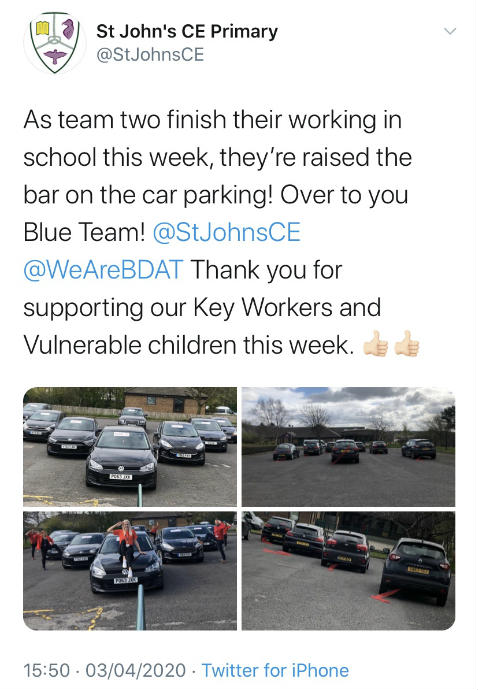Follow the @WeAreBDAT mention link
Viewport: 478px width, 690px height.
[x=103, y=270]
